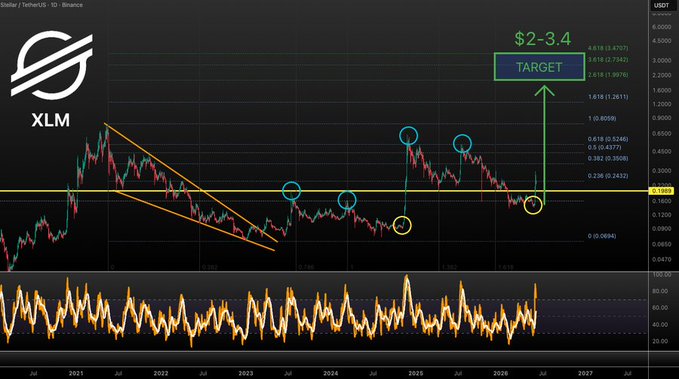The width and height of the screenshot is (679, 379).
Task: Click 2027 on the time axis
Action: pos(585,373)
